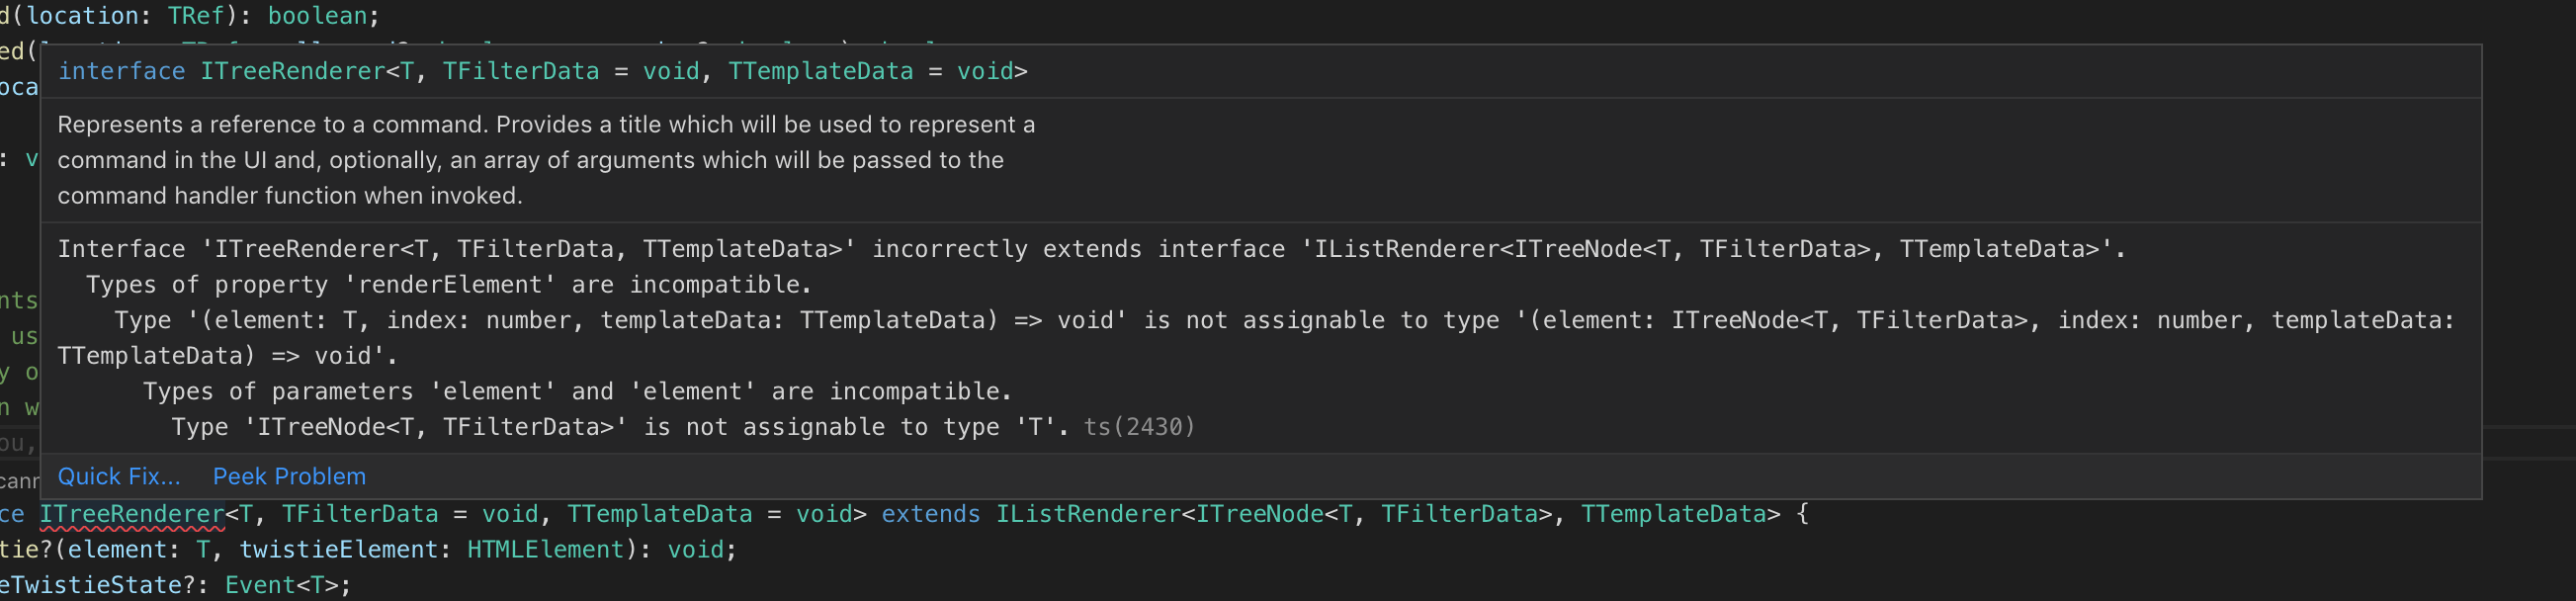Click the interface signature in hover header
Image resolution: width=2576 pixels, height=601 pixels.
pos(542,71)
